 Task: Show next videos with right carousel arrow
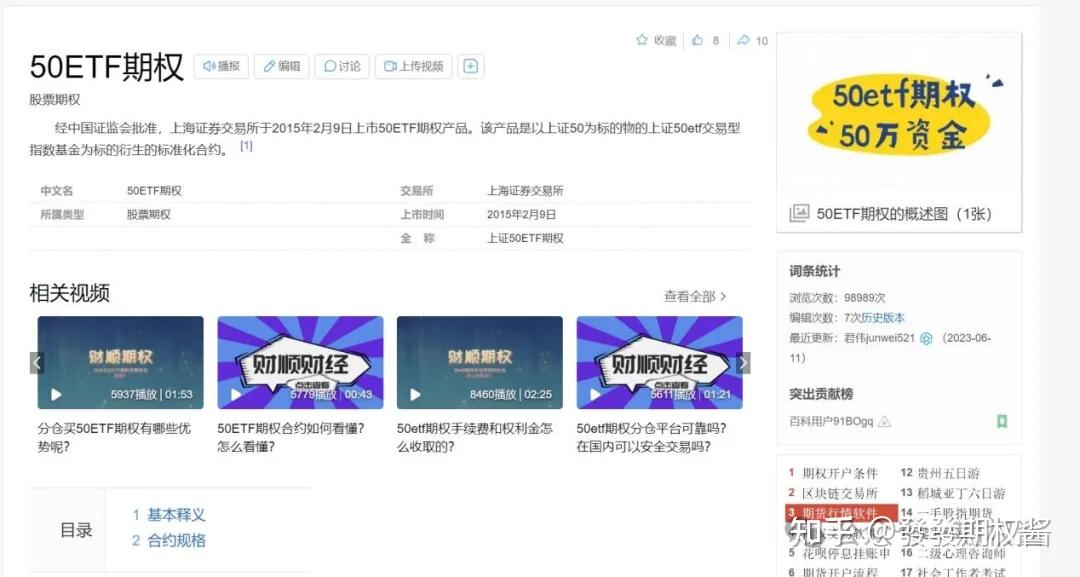743,362
